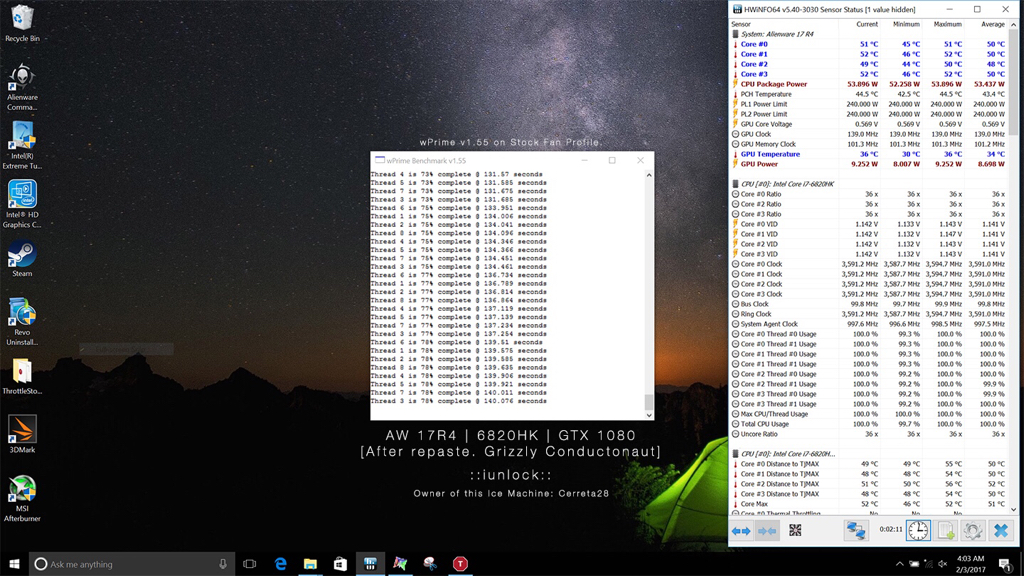Screen dimensions: 1024x576
Task: Select the 'Core Max' sensor row
Action: (869, 504)
